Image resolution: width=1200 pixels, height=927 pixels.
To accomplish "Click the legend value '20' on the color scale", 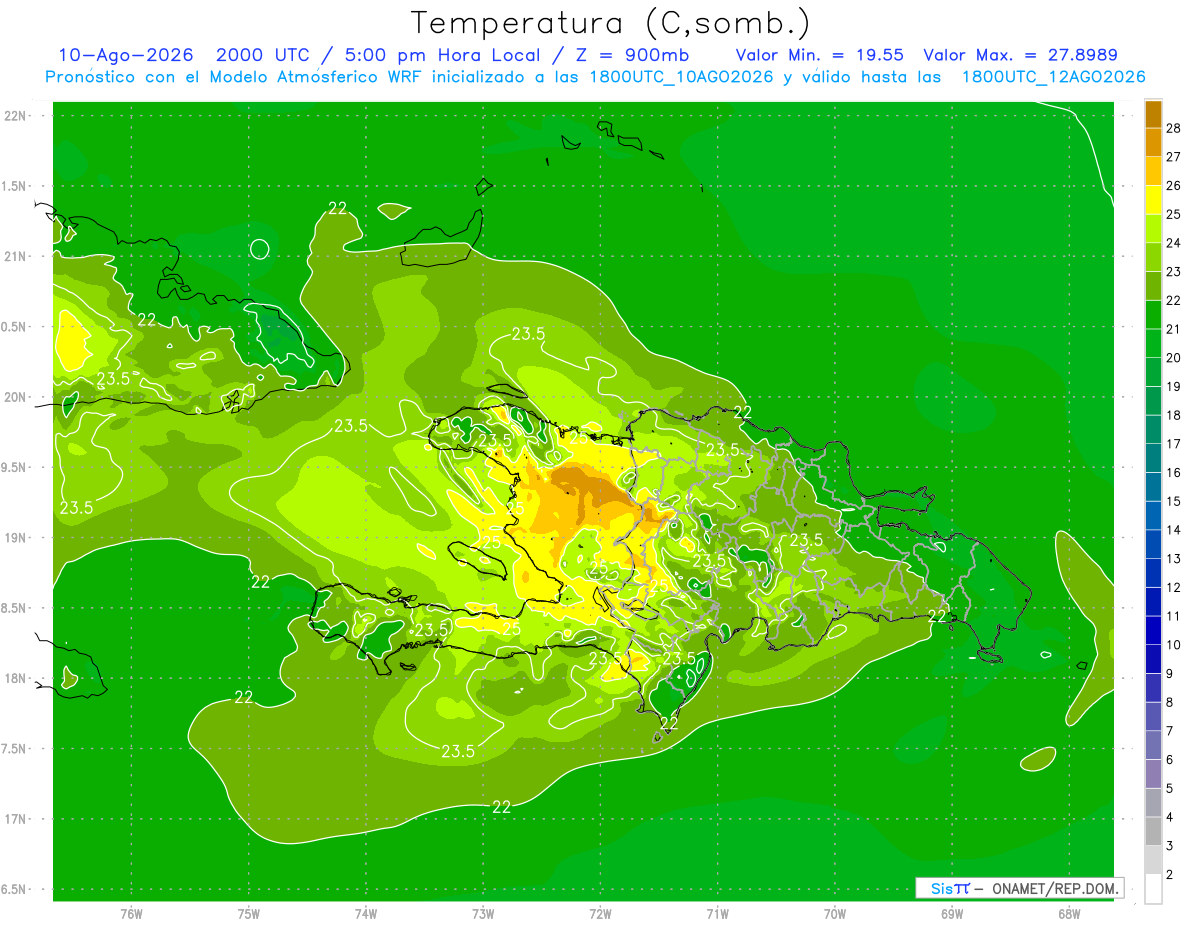I will [x=1173, y=357].
